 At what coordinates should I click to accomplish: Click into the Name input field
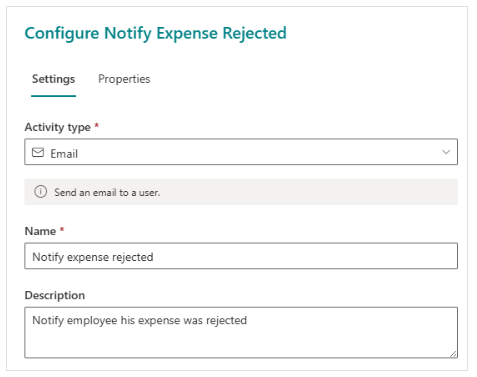click(241, 256)
